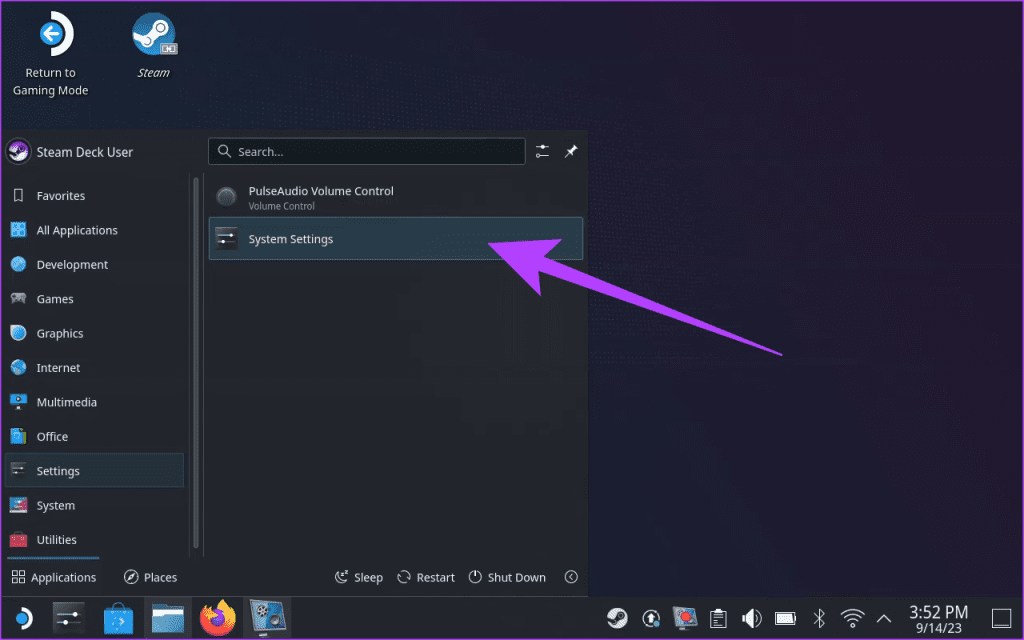This screenshot has width=1024, height=640.
Task: Select Development category
Action: (95, 264)
